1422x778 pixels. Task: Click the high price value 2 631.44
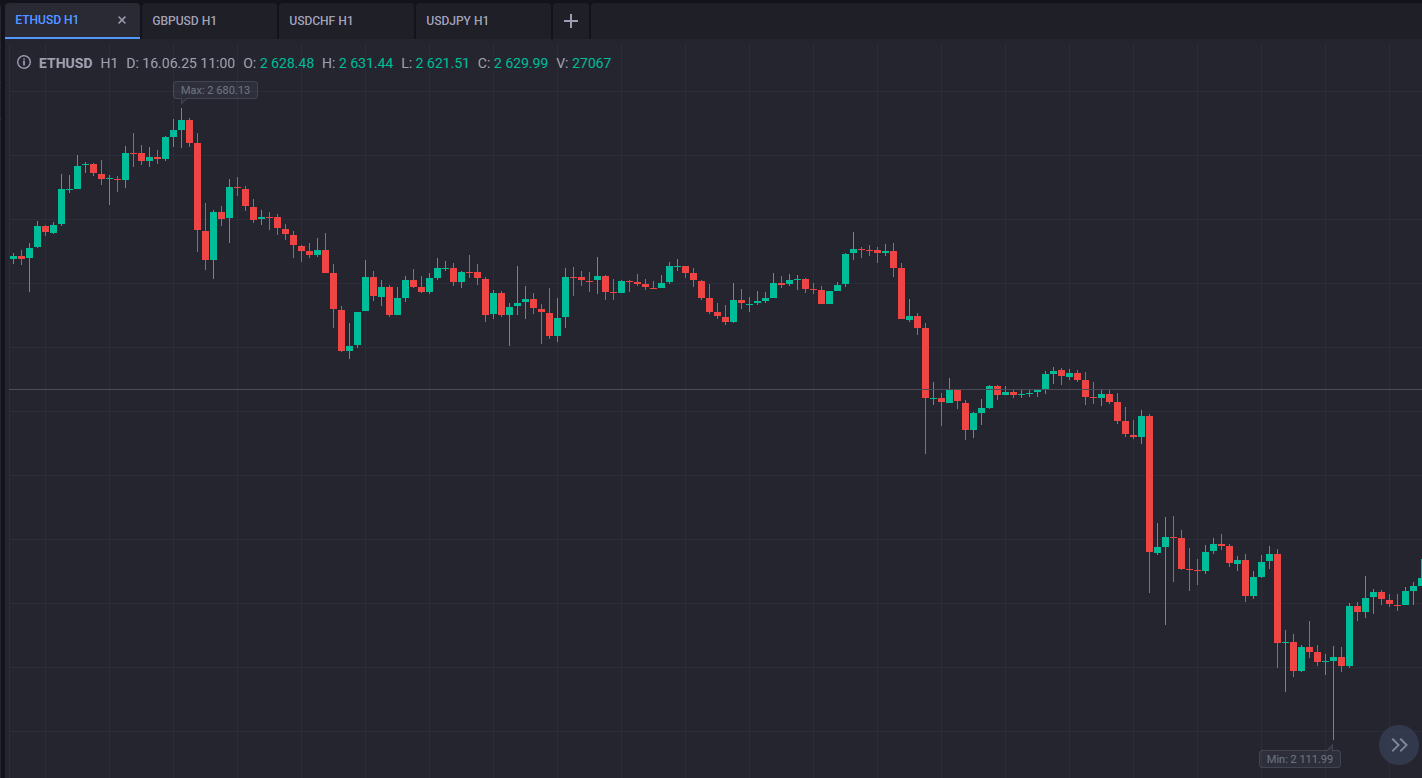coord(366,63)
